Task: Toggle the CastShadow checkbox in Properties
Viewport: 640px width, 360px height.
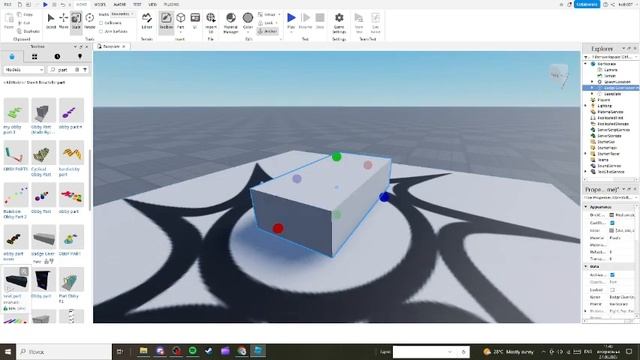Action: [x=612, y=223]
